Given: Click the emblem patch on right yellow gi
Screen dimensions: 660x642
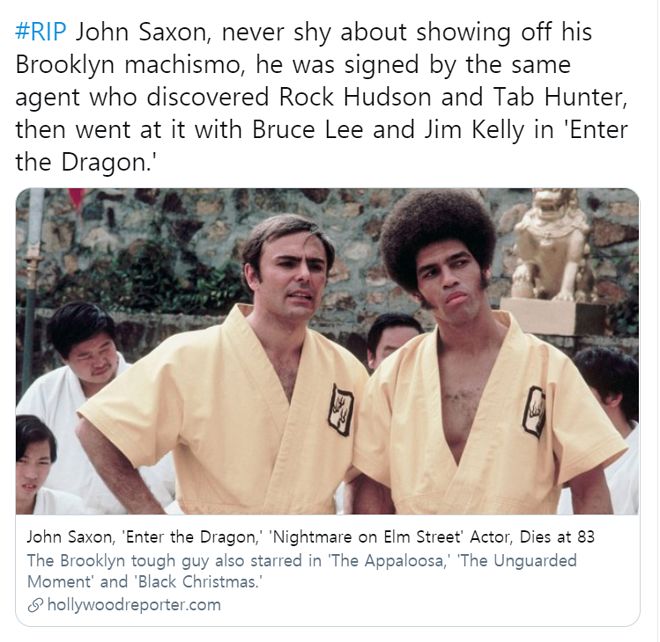Looking at the screenshot, I should pyautogui.click(x=534, y=412).
